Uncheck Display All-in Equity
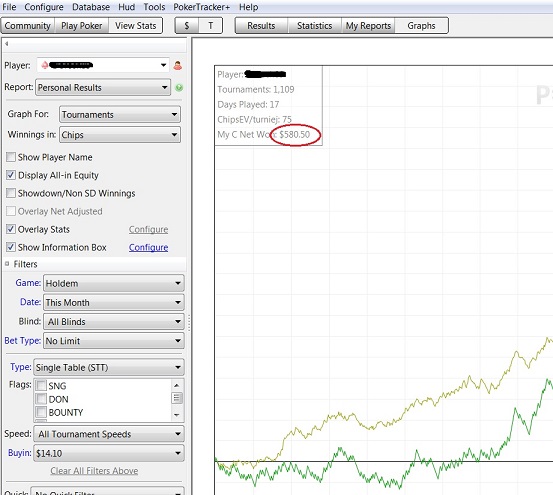The image size is (553, 495). (x=11, y=175)
